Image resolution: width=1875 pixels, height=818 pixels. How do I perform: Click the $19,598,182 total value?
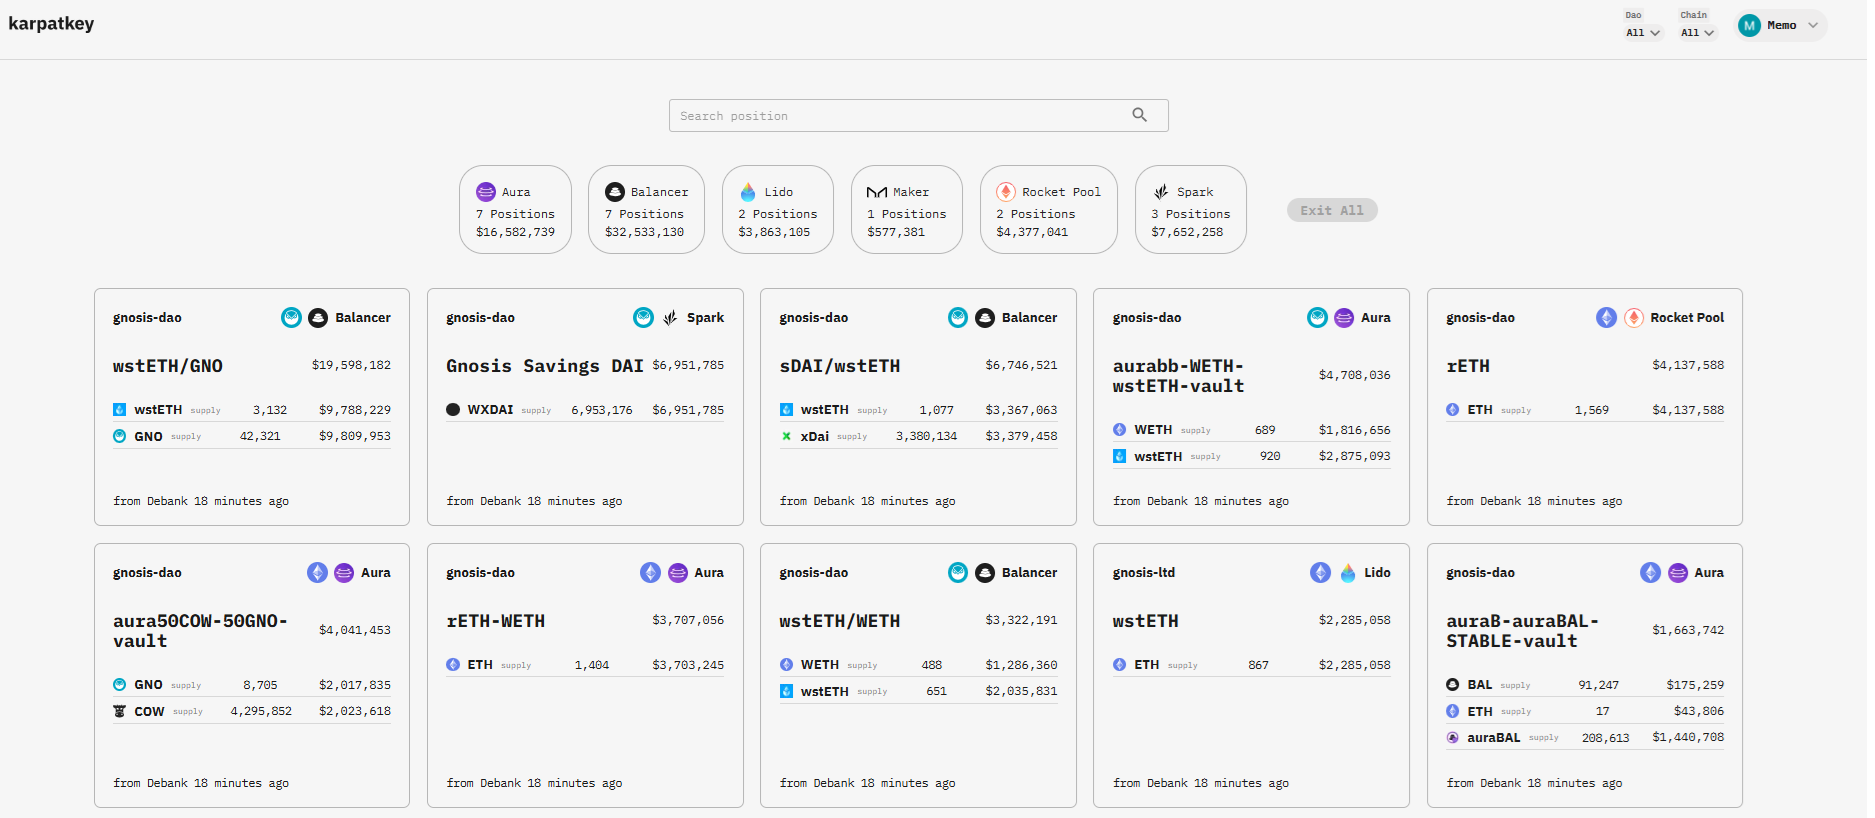pos(351,365)
